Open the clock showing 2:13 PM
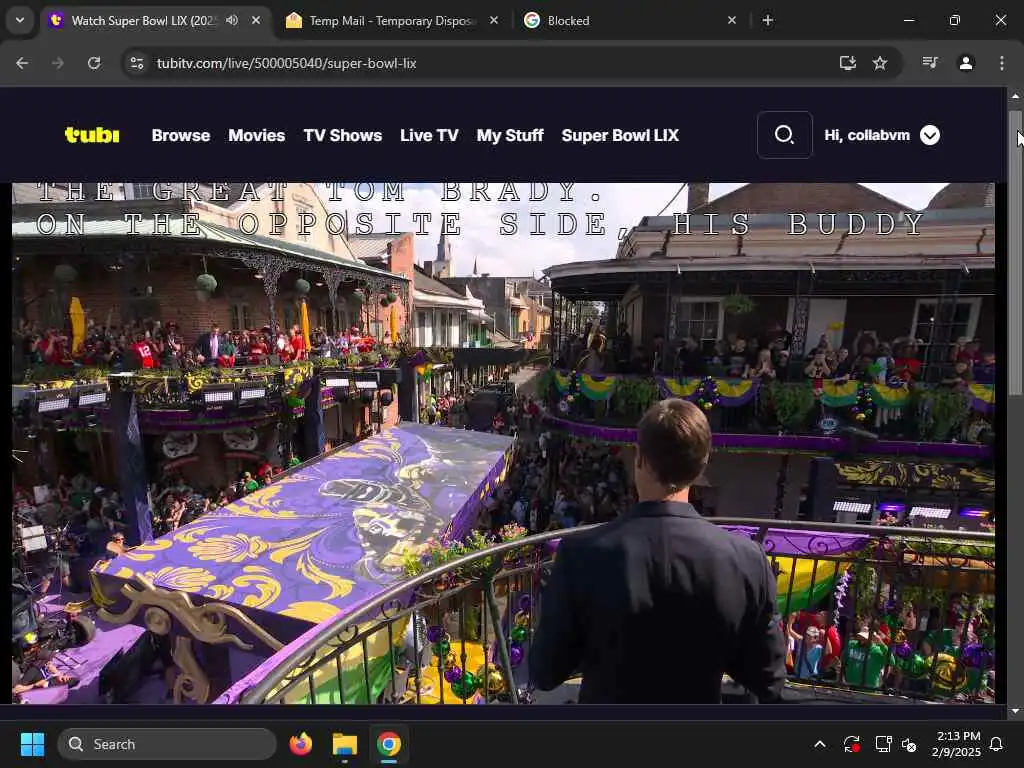Viewport: 1024px width, 768px height. (957, 744)
